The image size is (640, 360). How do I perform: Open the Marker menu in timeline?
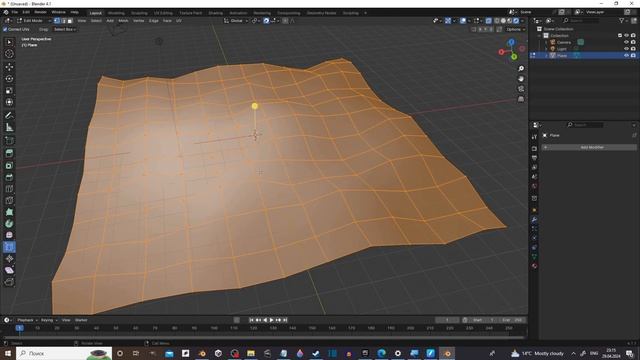(x=81, y=320)
